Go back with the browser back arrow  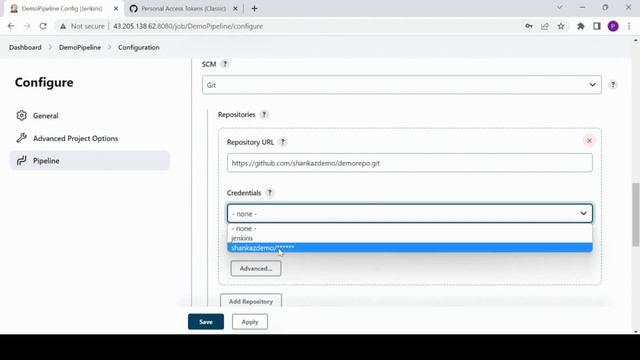[11, 26]
